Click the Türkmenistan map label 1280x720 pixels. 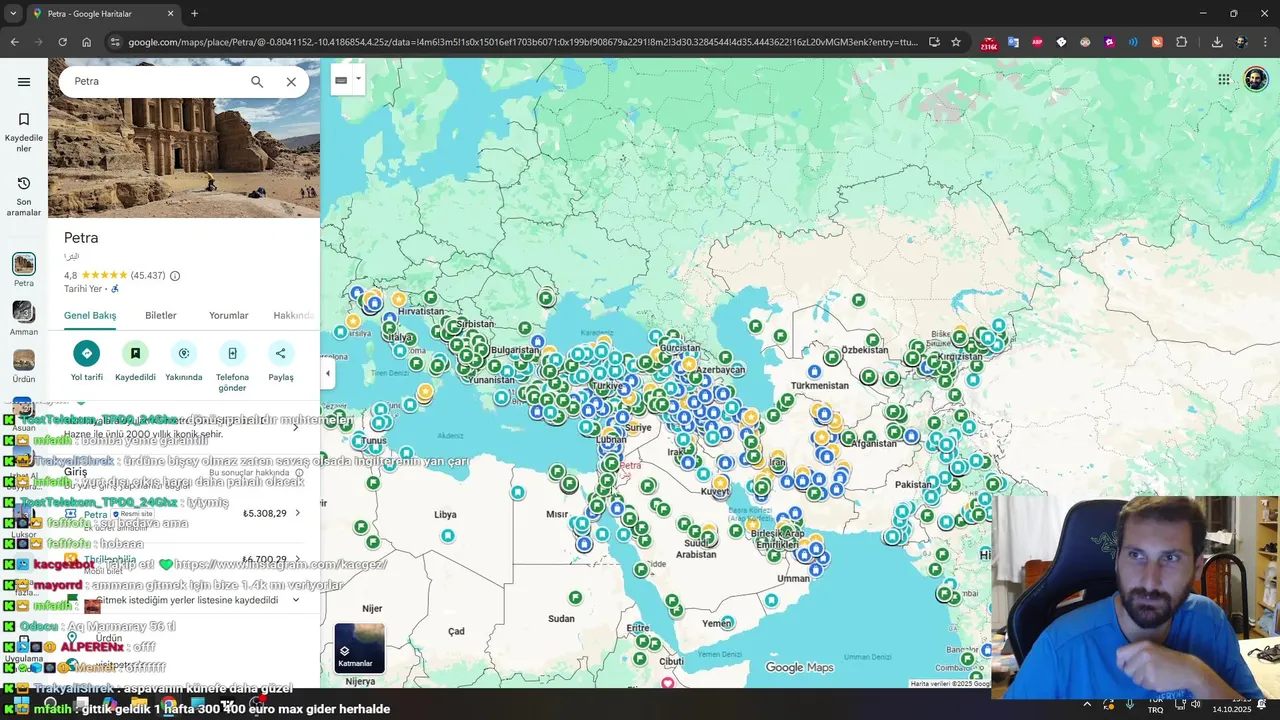coord(819,385)
